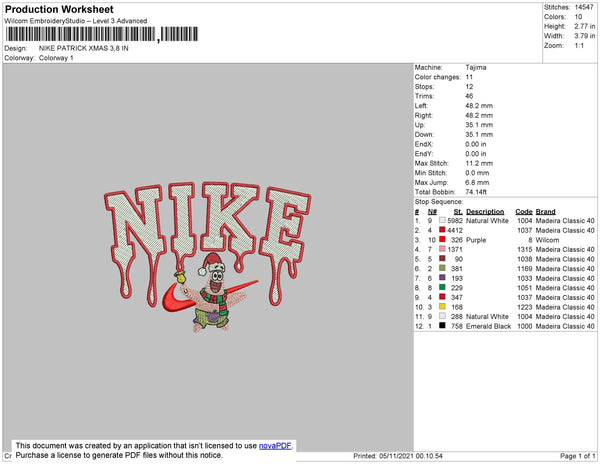This screenshot has width=600, height=464.
Task: Click the Machine value 'Tajima'
Action: point(476,67)
